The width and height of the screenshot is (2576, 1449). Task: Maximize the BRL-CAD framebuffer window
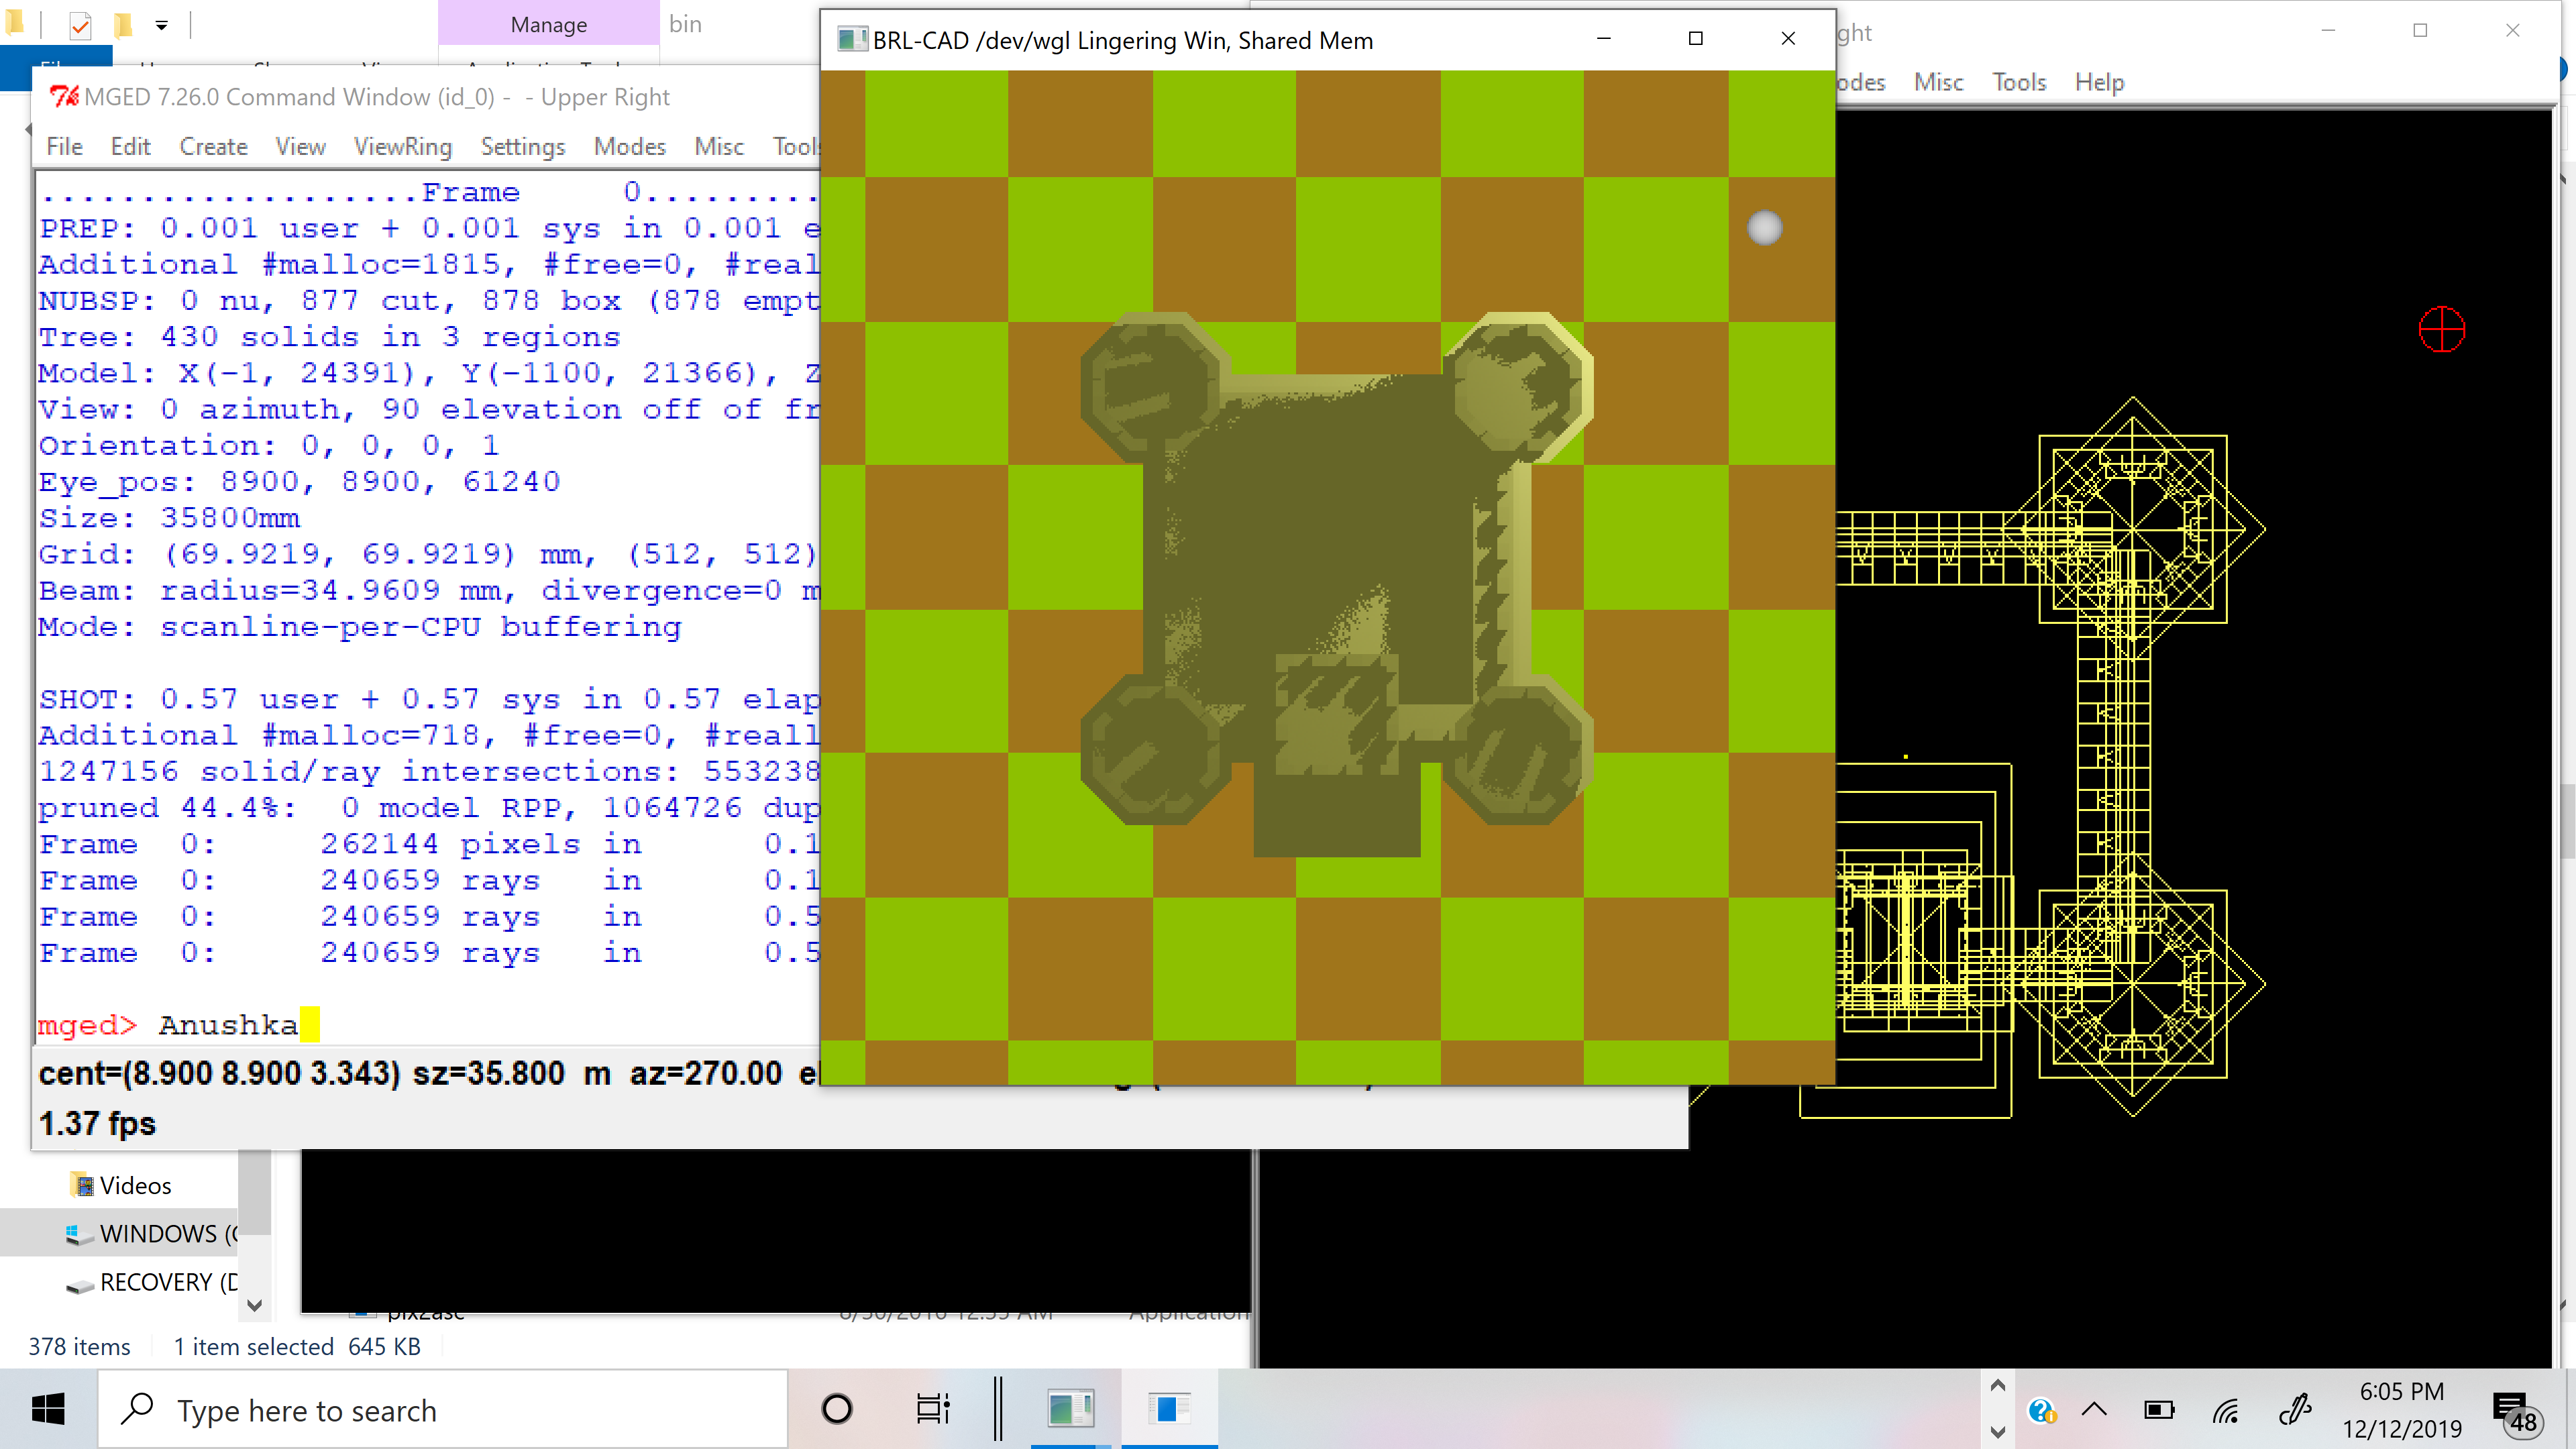pos(1696,39)
